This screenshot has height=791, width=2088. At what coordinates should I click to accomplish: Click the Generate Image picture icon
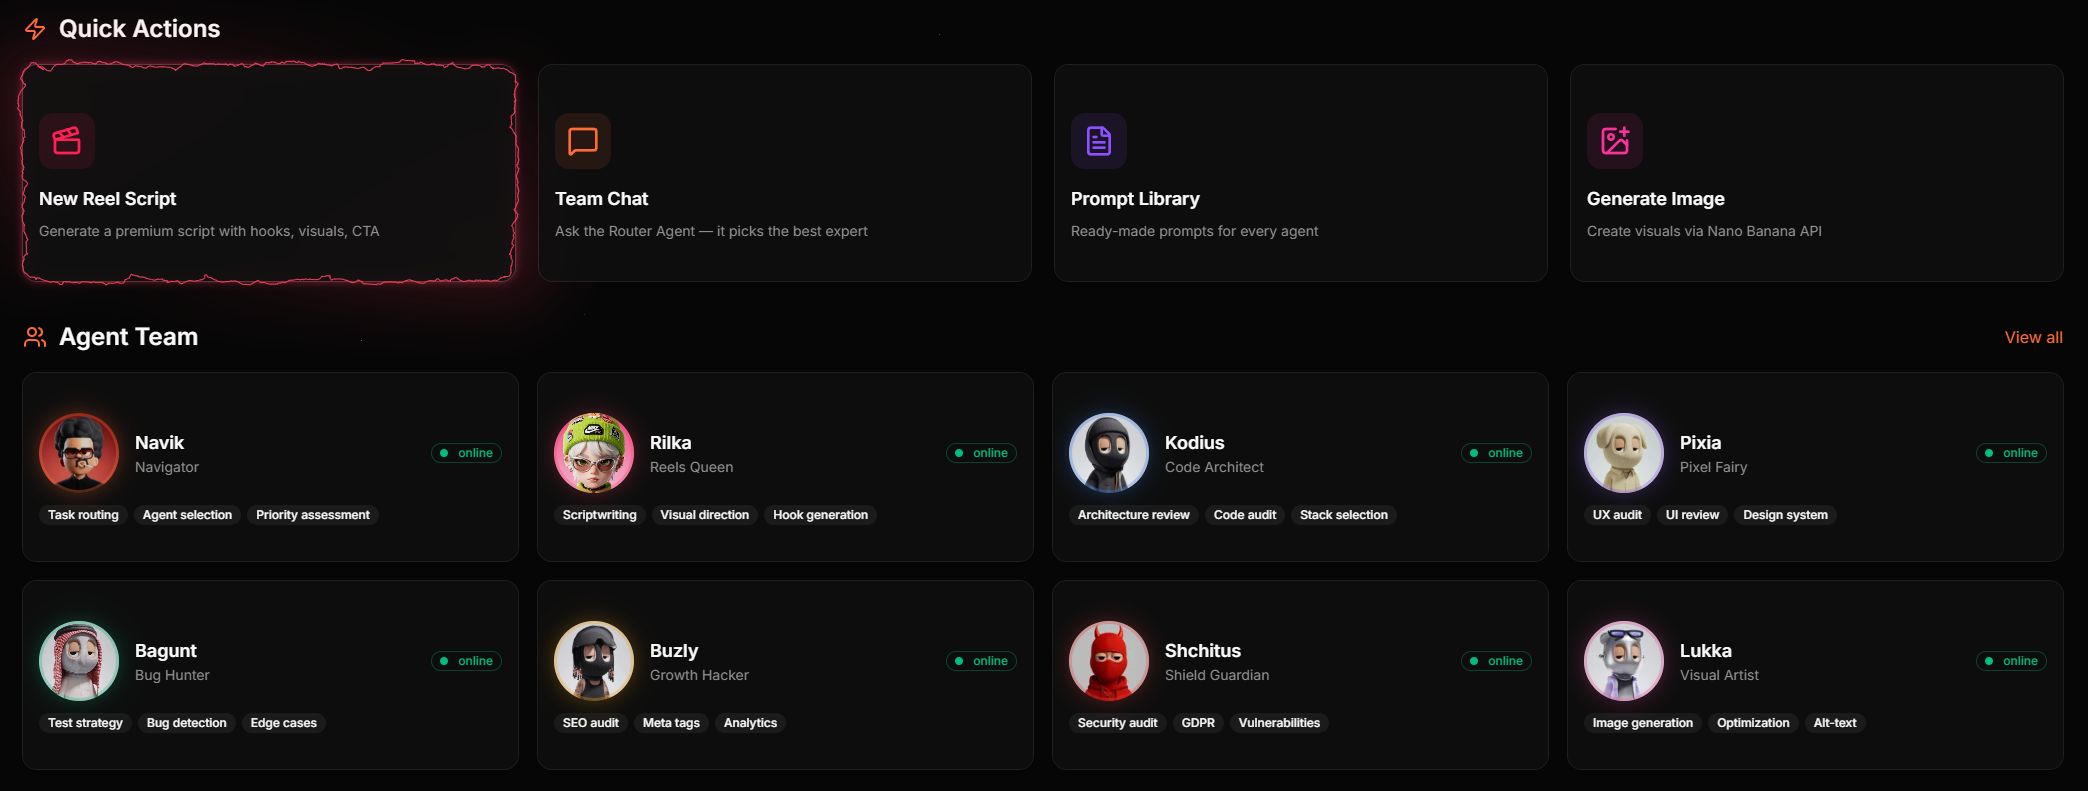[x=1613, y=141]
